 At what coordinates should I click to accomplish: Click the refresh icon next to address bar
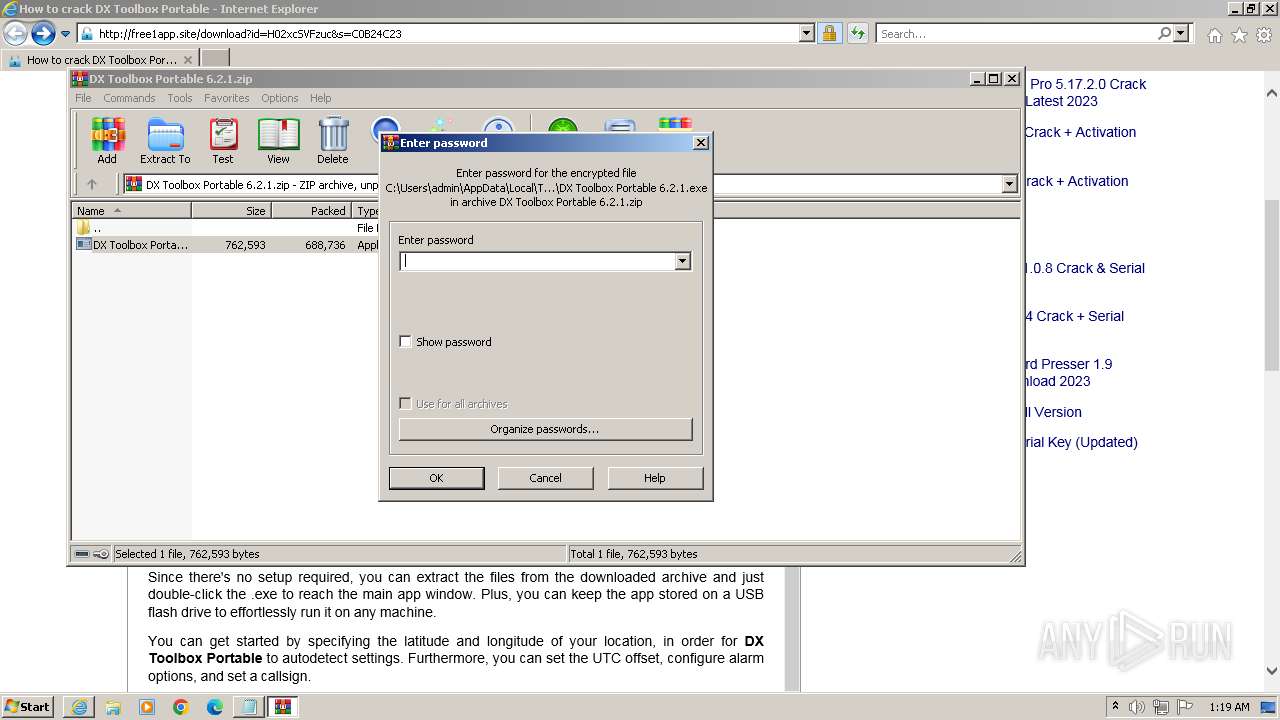[857, 33]
